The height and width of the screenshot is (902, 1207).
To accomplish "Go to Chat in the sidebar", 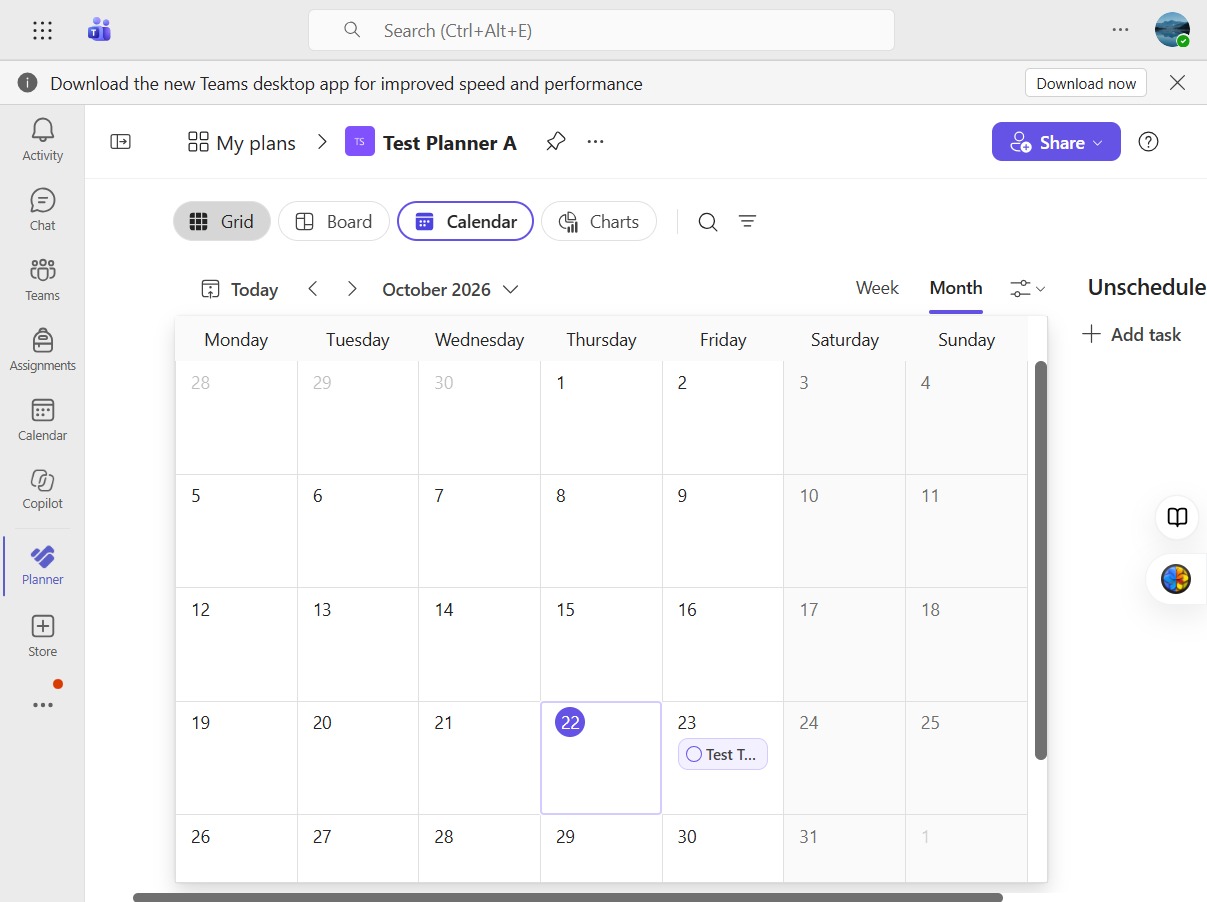I will pyautogui.click(x=42, y=209).
